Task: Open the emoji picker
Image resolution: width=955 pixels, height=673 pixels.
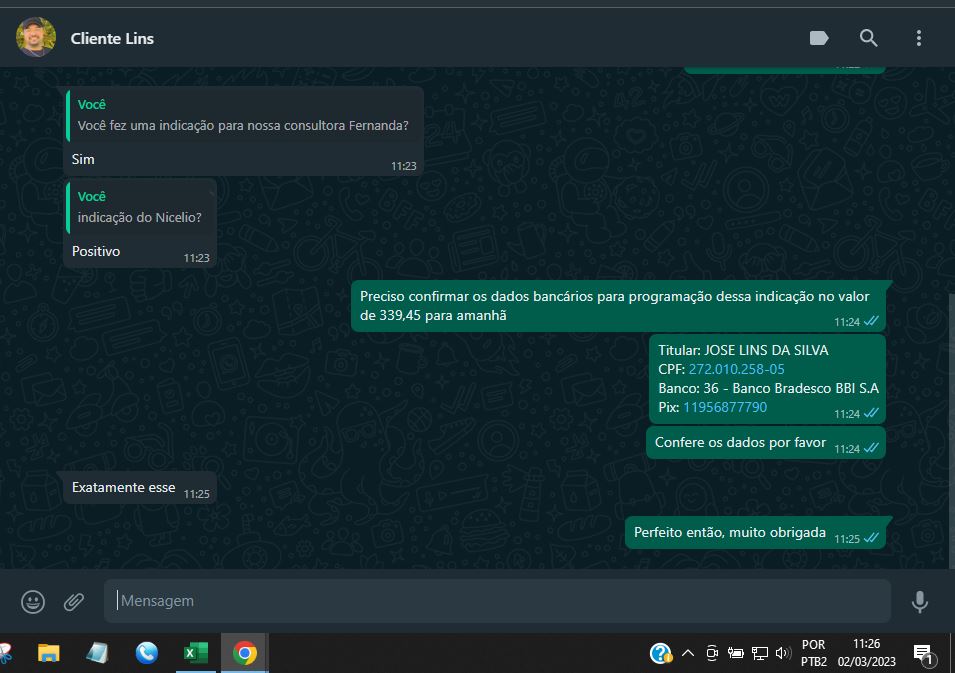Action: tap(33, 601)
